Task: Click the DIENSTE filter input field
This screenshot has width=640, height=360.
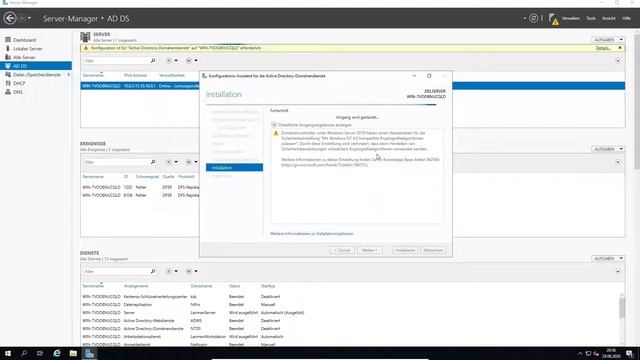Action: (x=116, y=271)
